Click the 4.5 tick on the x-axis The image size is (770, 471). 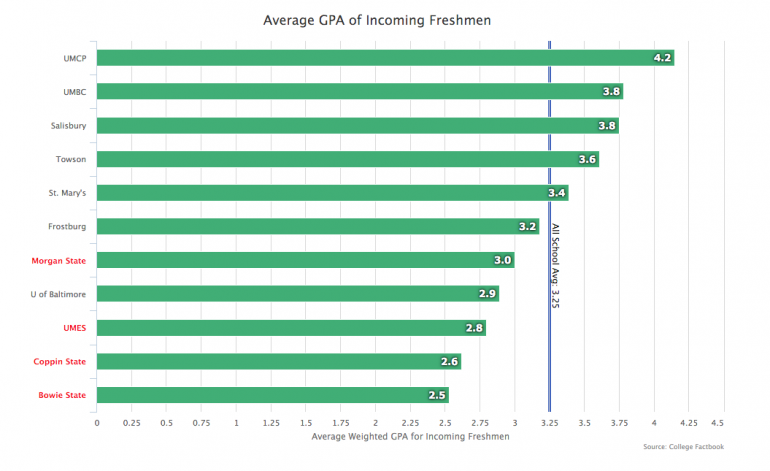pos(717,423)
